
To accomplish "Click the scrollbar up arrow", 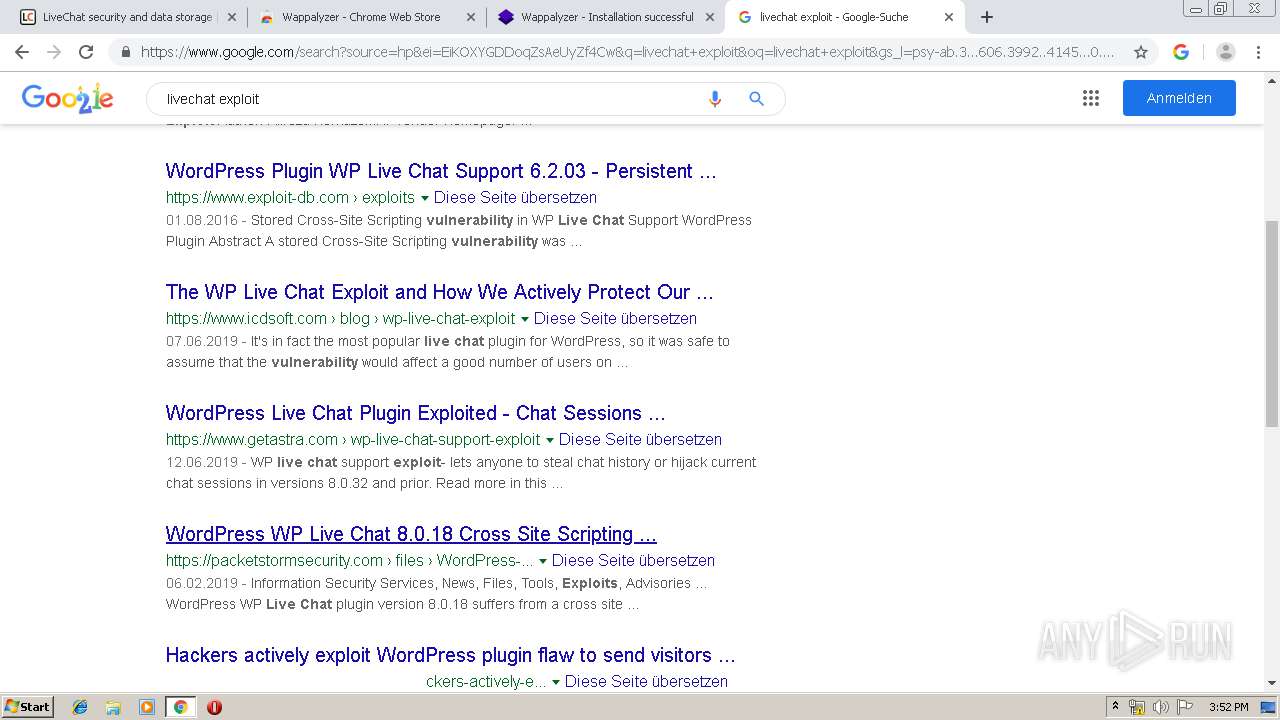I will (x=1272, y=79).
